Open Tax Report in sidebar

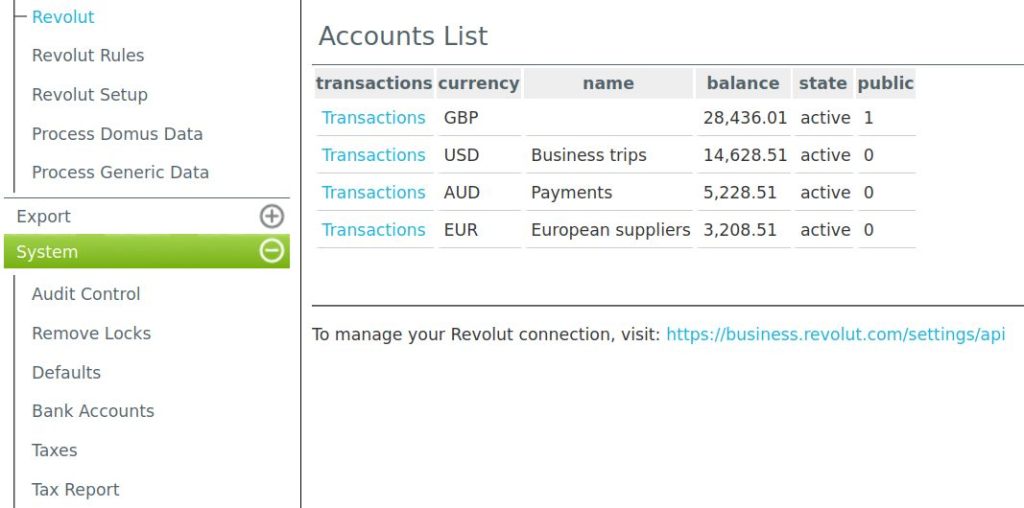[x=75, y=489]
